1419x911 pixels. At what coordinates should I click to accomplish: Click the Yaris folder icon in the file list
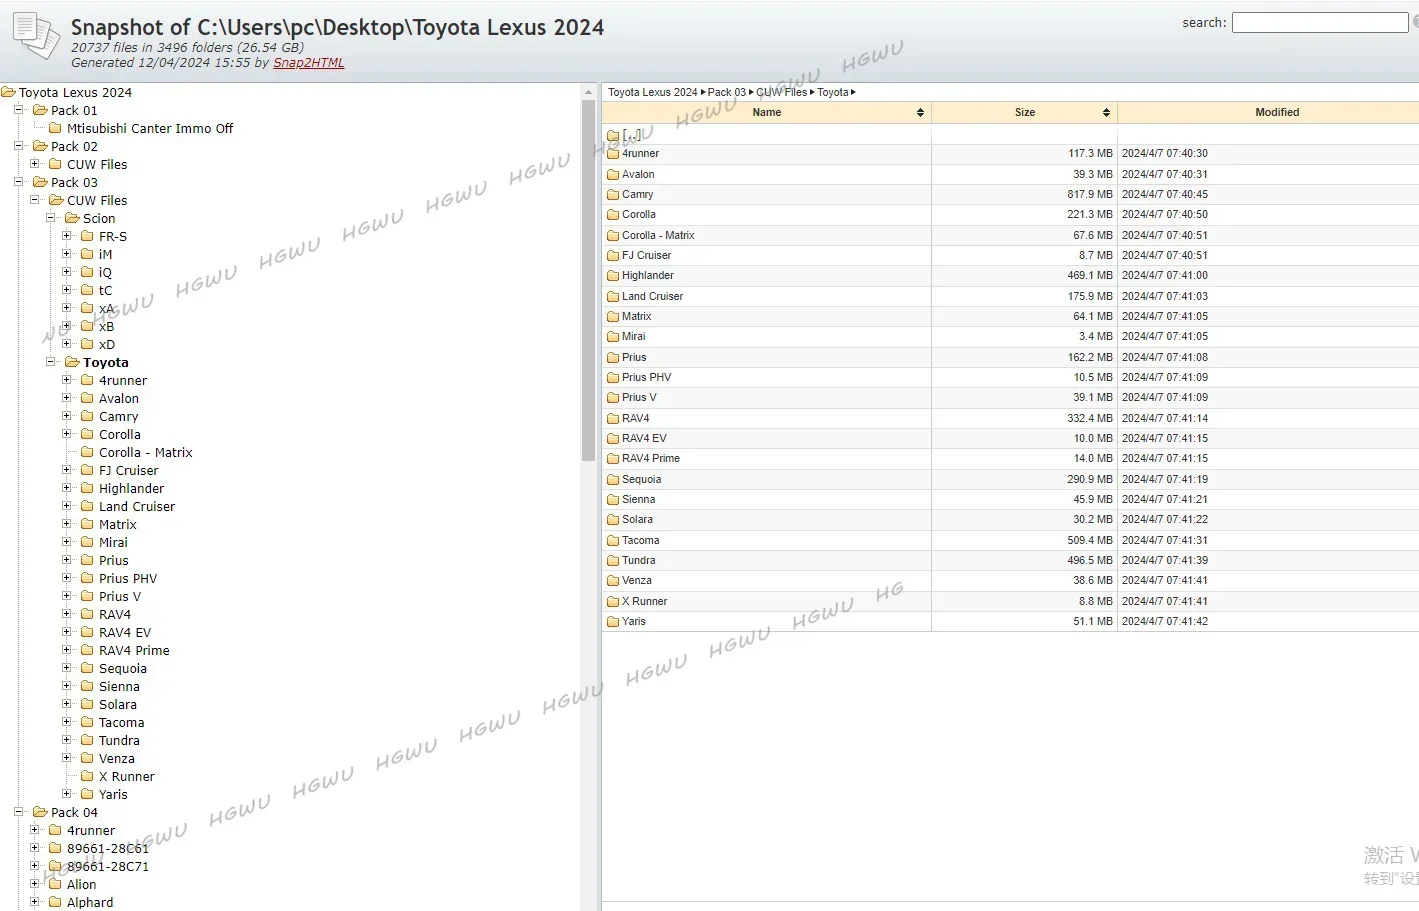click(613, 622)
